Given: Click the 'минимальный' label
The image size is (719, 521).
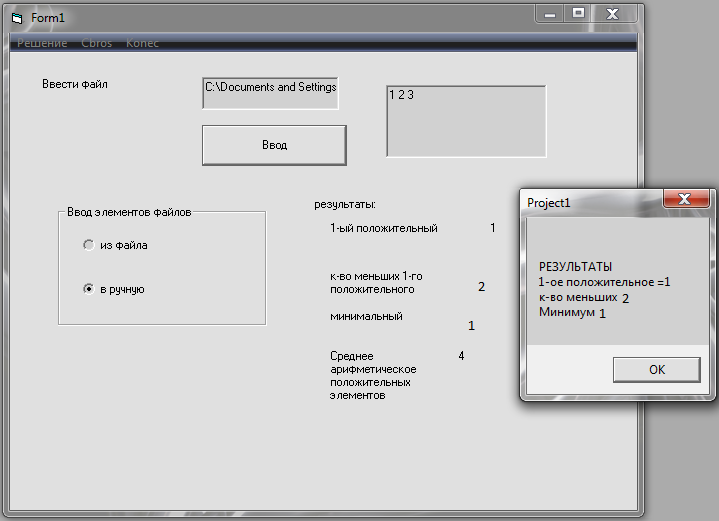Looking at the screenshot, I should click(x=366, y=316).
